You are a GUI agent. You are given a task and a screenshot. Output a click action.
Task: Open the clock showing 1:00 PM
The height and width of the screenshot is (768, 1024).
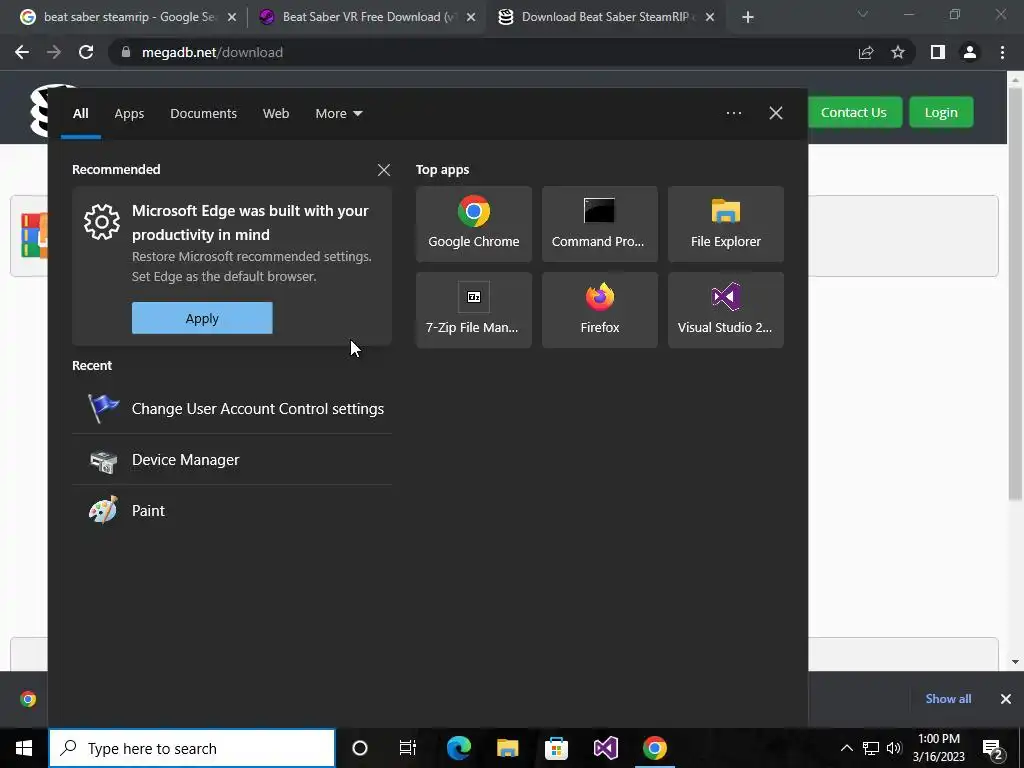click(x=938, y=748)
